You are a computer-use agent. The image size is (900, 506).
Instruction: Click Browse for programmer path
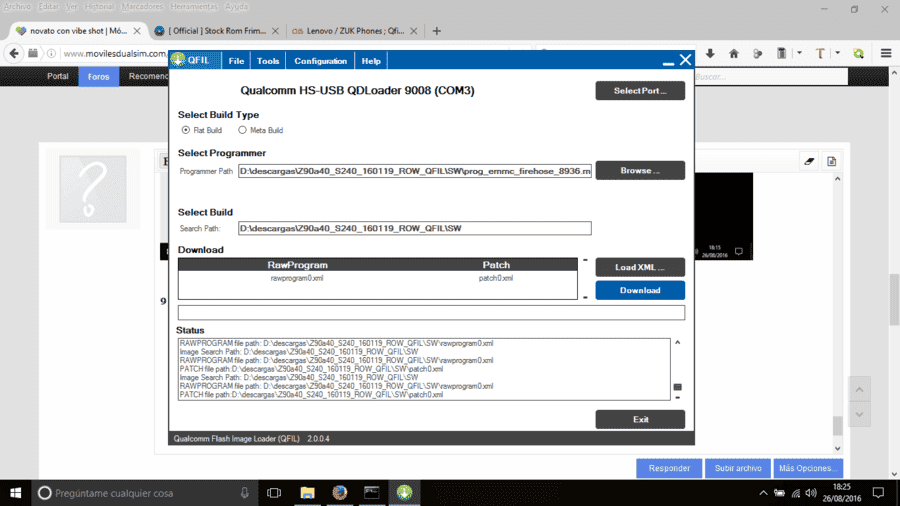tap(640, 170)
